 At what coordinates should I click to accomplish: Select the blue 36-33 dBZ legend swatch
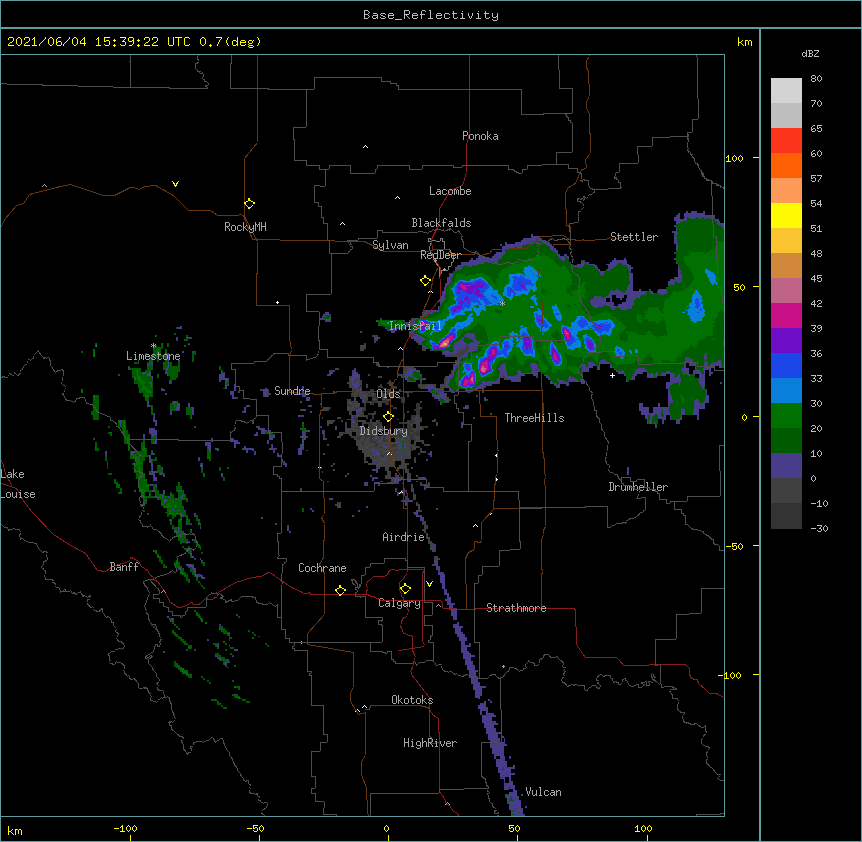786,365
